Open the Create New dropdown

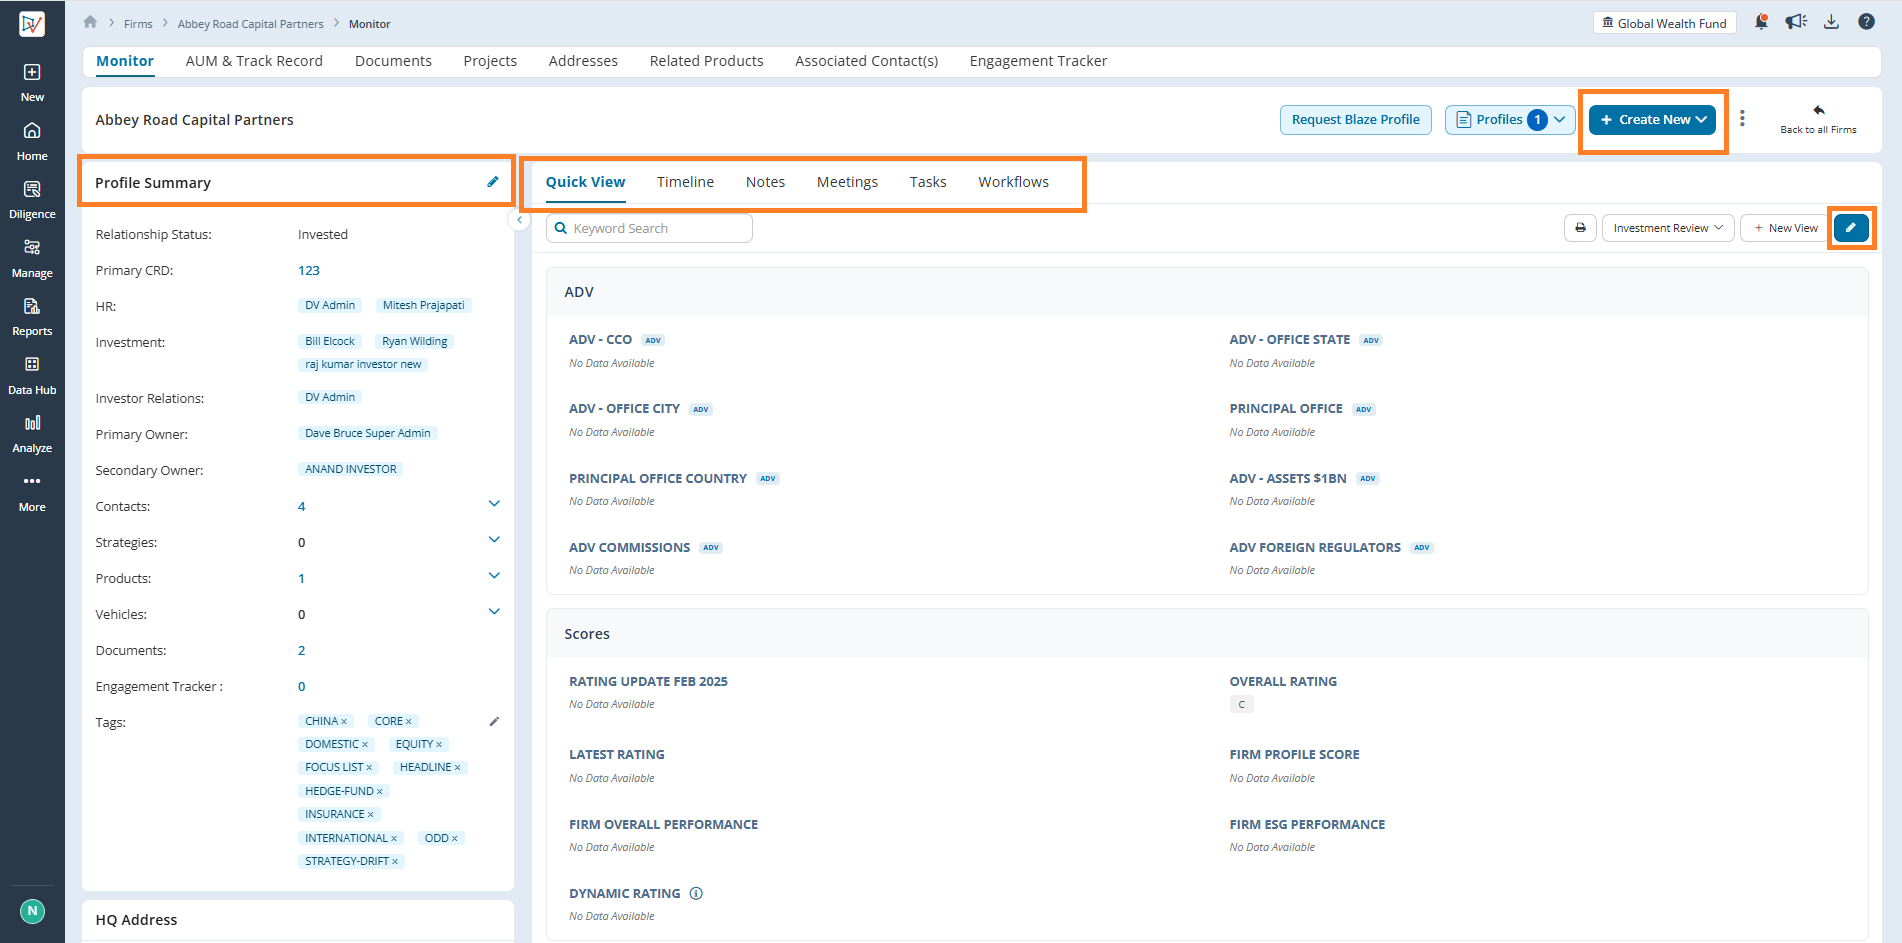tap(1653, 120)
